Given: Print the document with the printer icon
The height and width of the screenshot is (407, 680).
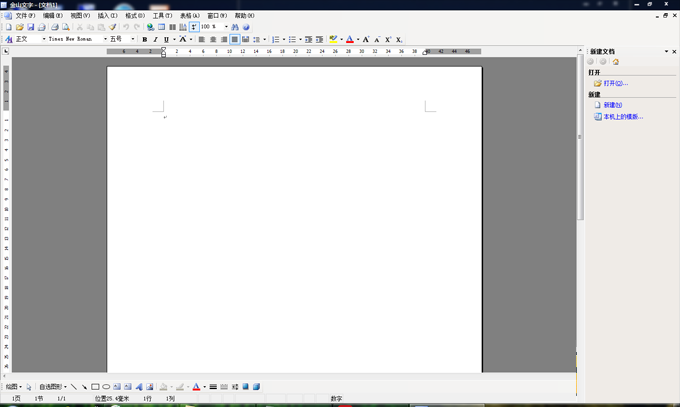Looking at the screenshot, I should 55,27.
